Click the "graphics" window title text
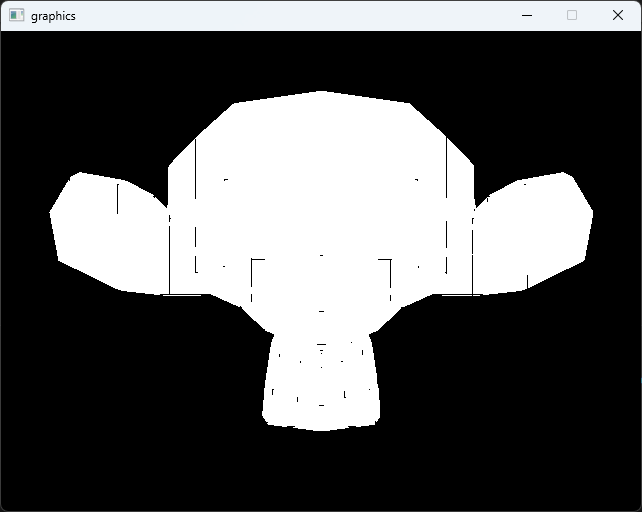Image resolution: width=642 pixels, height=512 pixels. [x=53, y=16]
